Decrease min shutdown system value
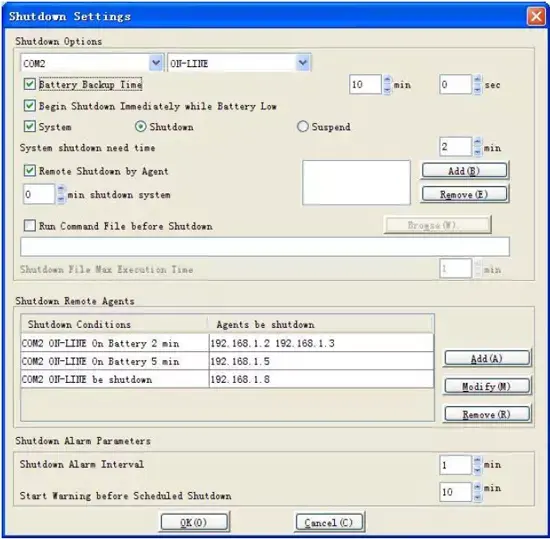This screenshot has height=539, width=550. (x=61, y=199)
